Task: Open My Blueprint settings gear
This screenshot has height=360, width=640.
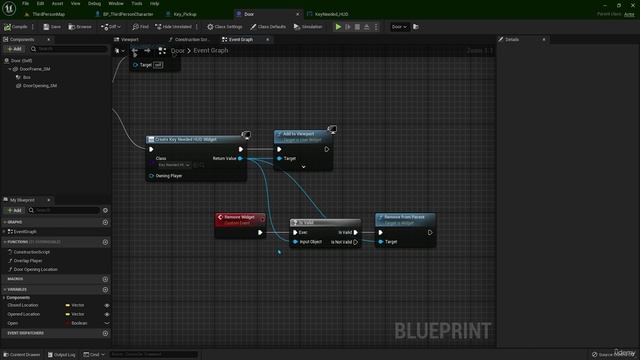Action: [105, 211]
